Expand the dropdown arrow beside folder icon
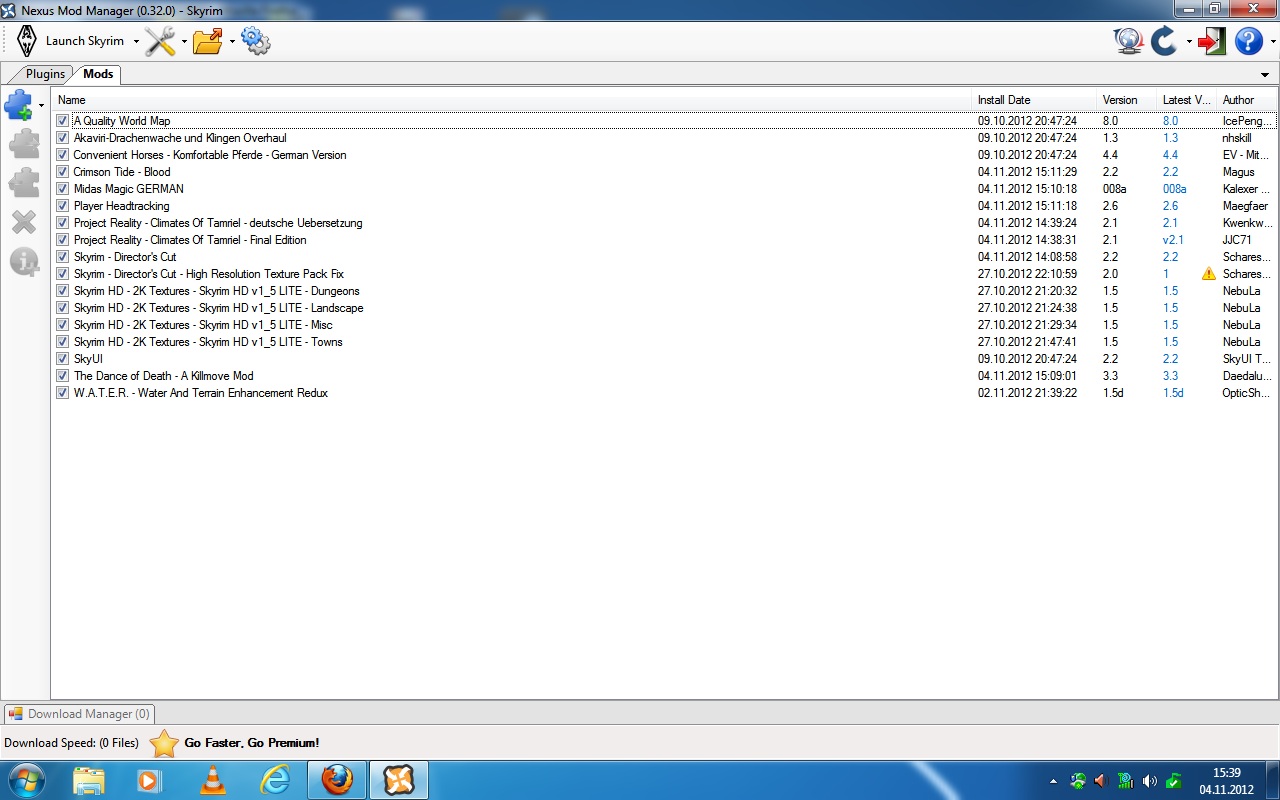 click(232, 42)
